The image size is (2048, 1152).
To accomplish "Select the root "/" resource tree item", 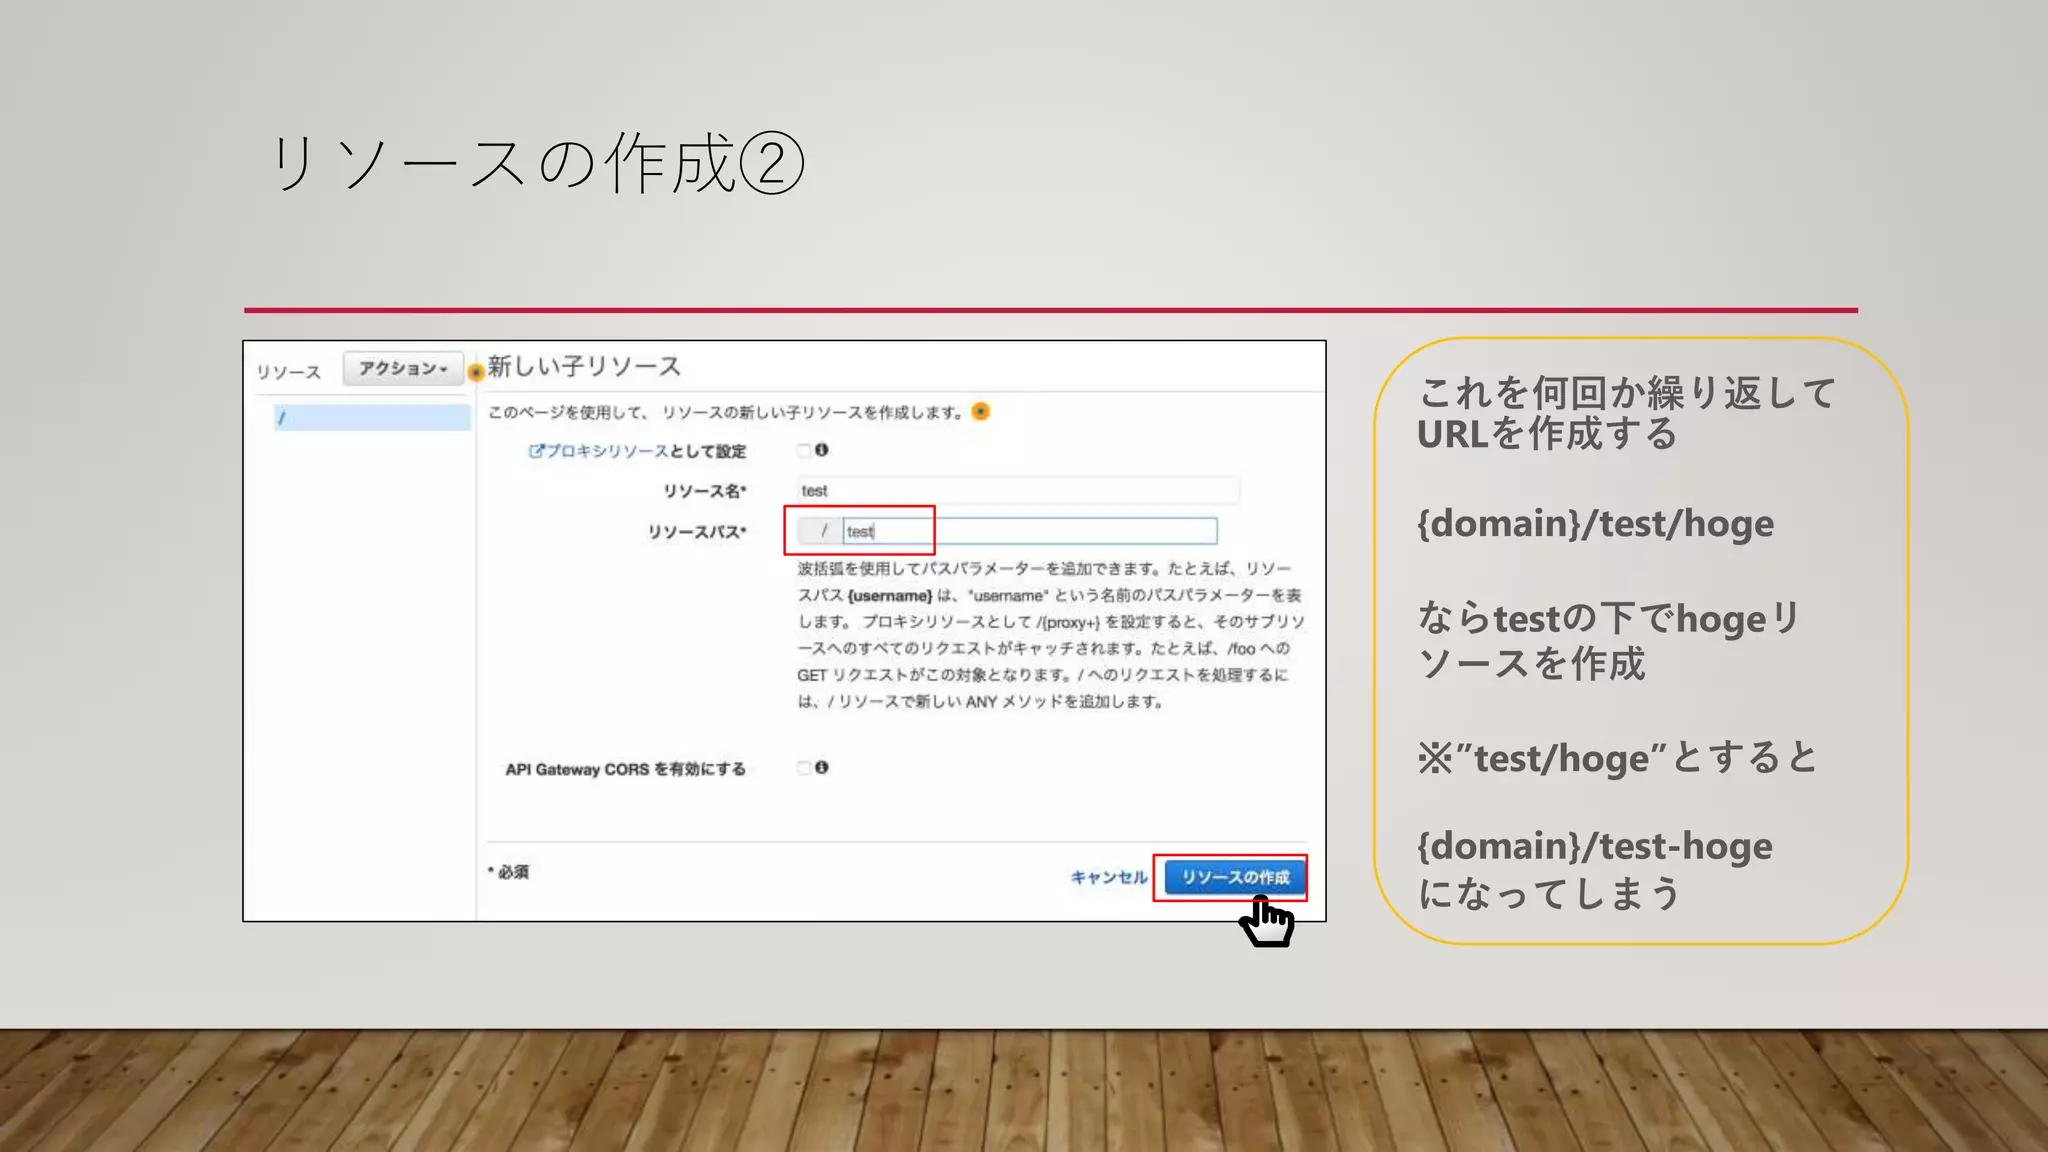I will (371, 418).
